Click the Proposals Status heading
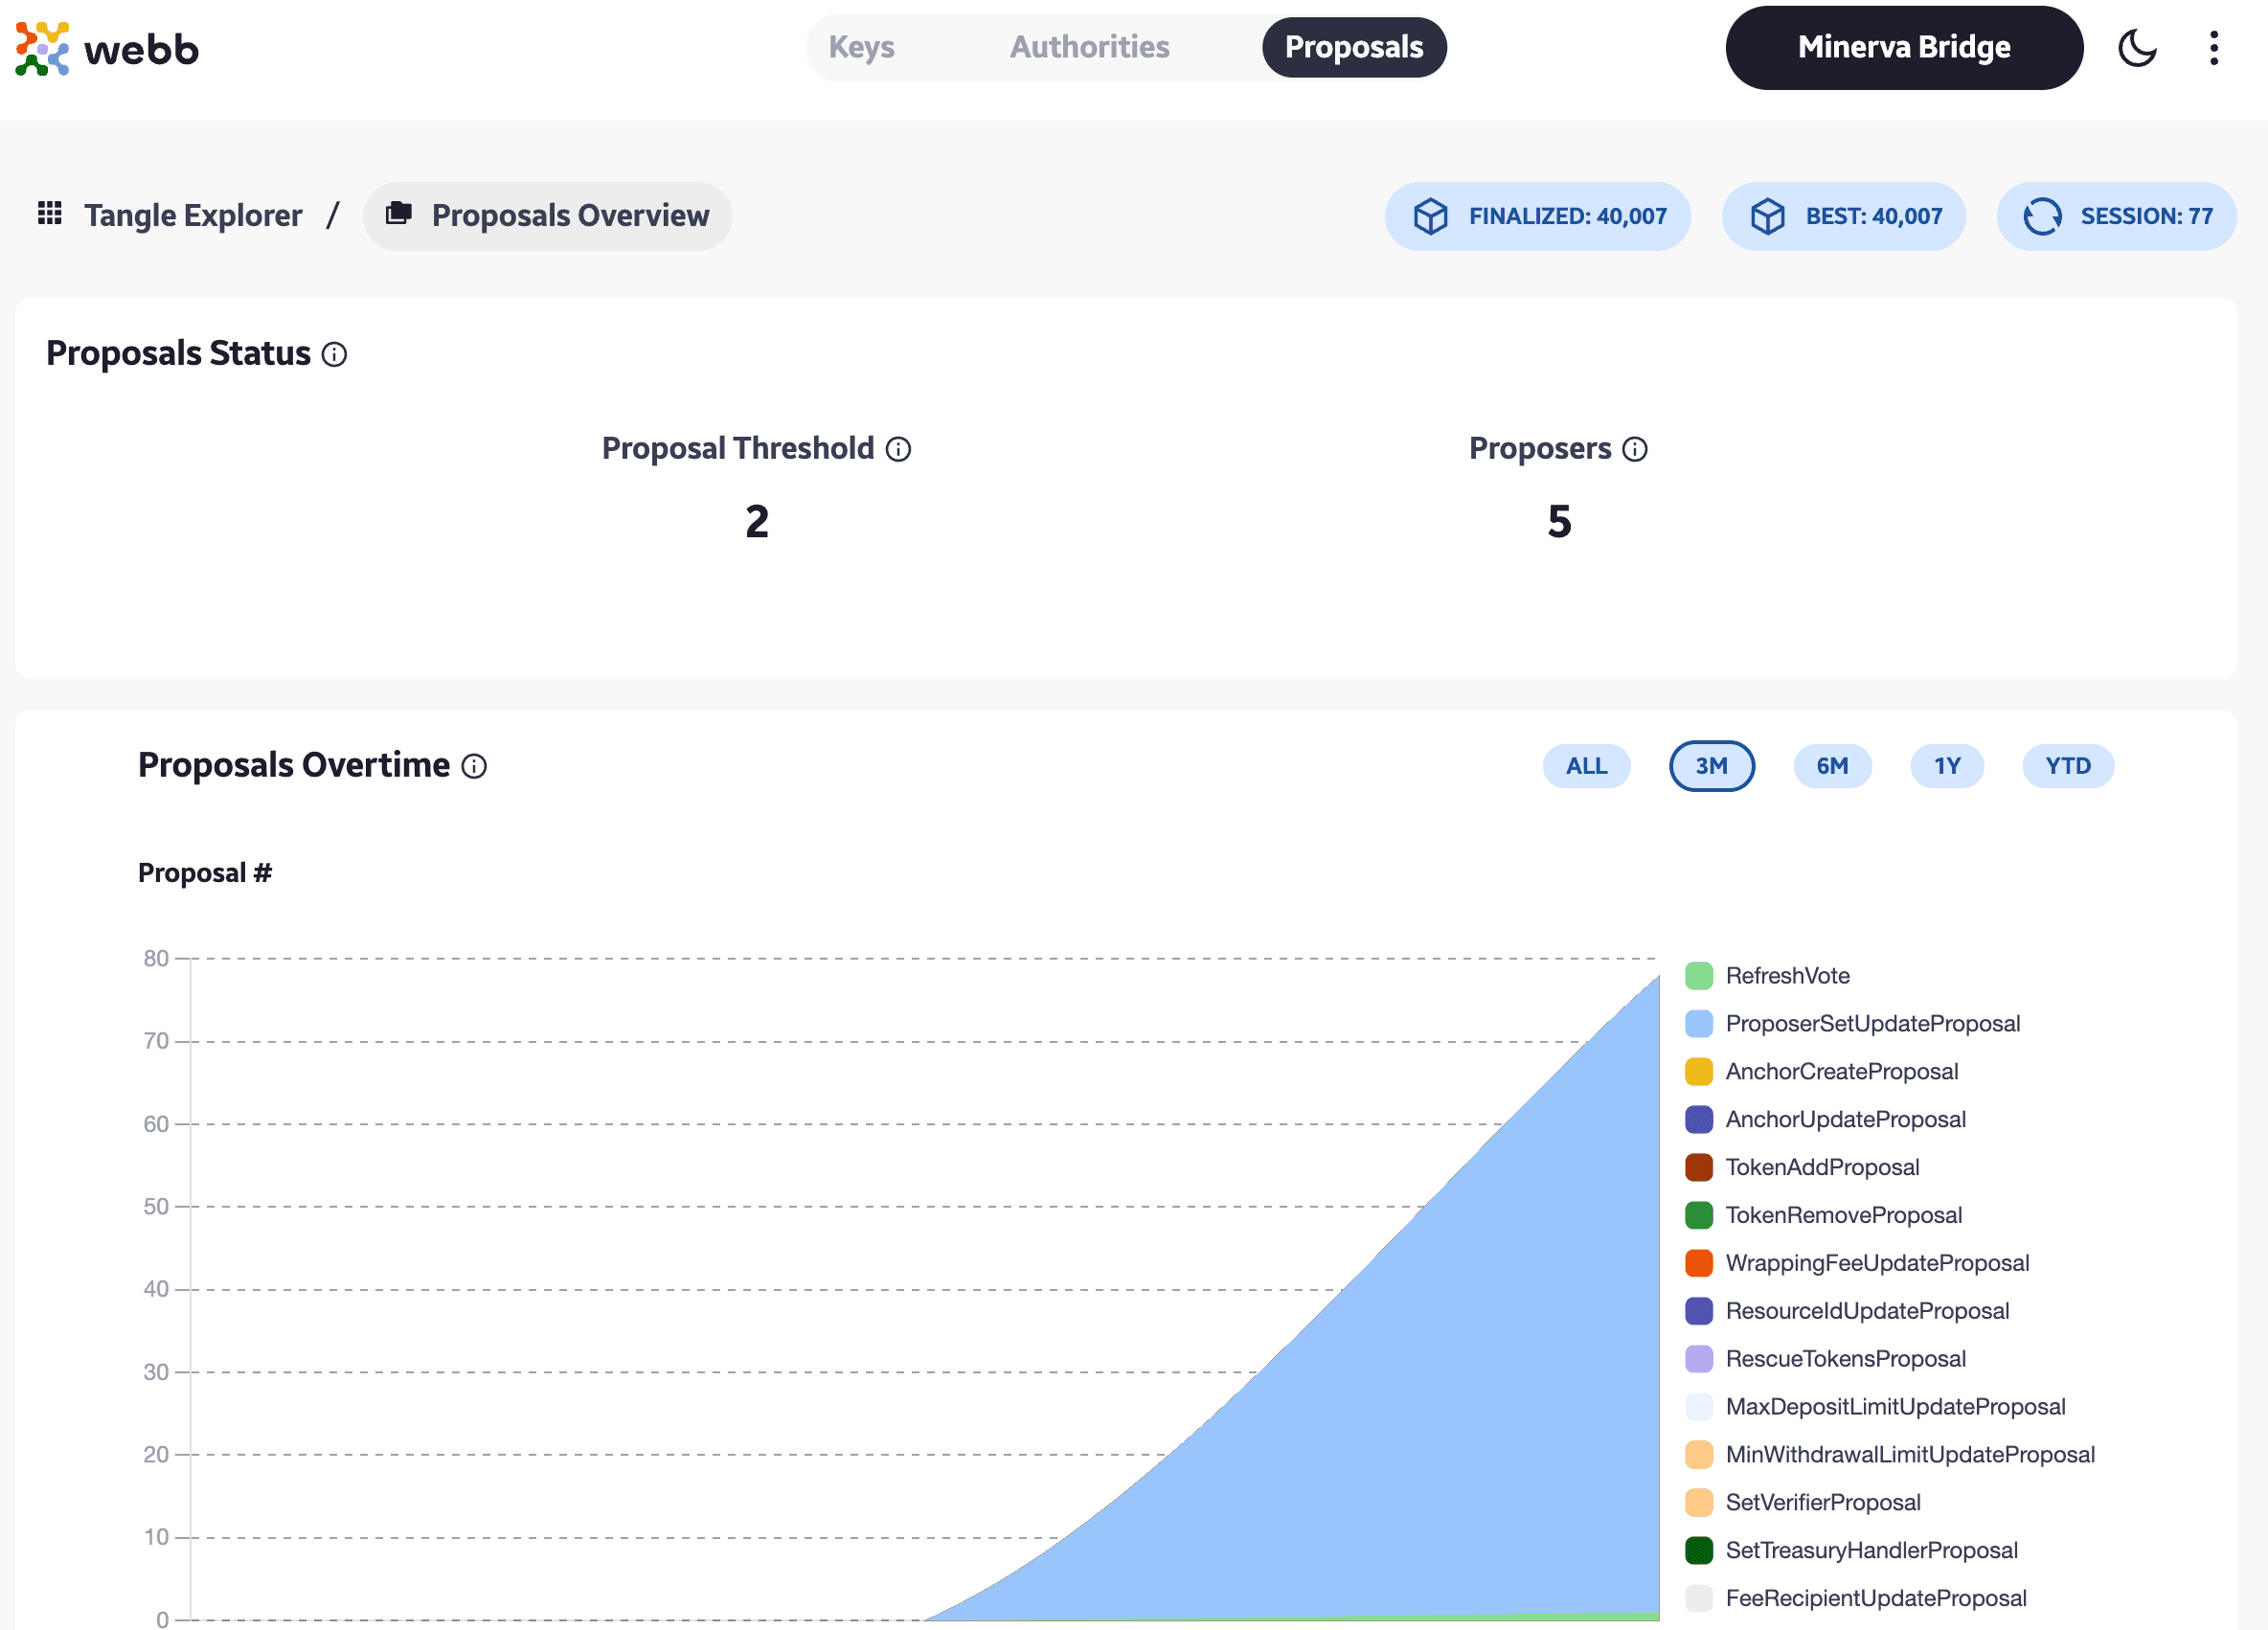Viewport: 2268px width, 1630px height. pyautogui.click(x=178, y=354)
